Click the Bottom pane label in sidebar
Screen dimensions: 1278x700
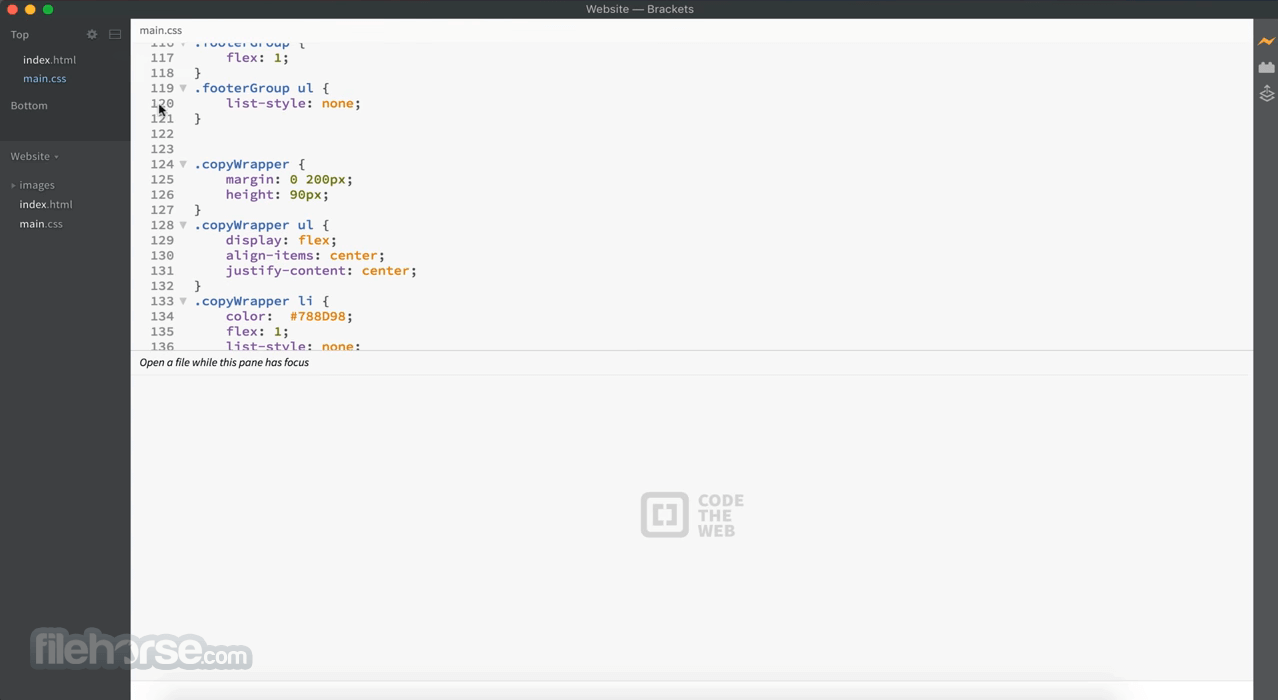29,106
